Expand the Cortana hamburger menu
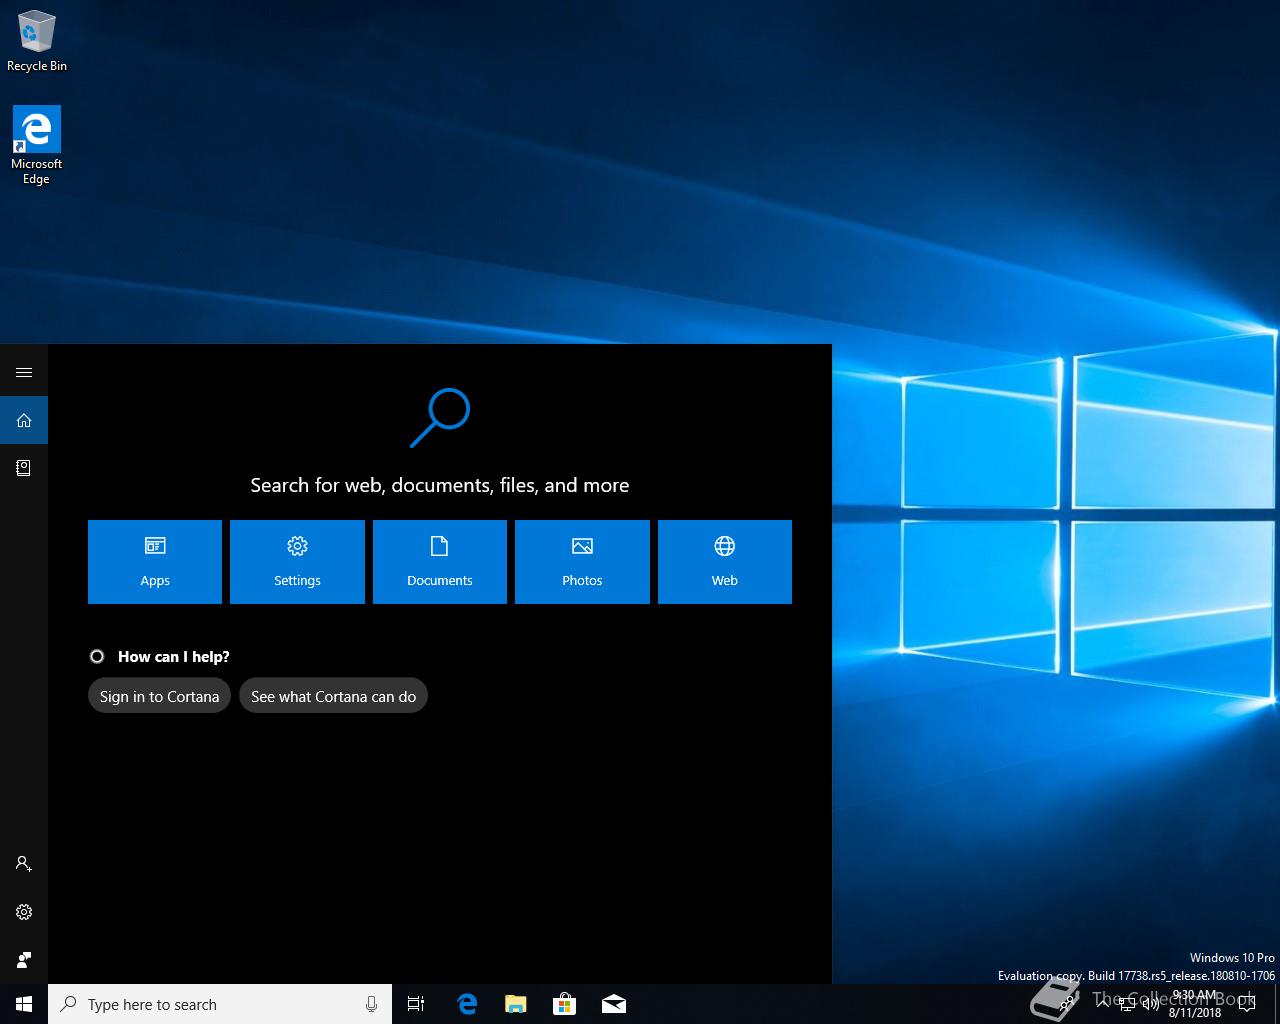Viewport: 1280px width, 1024px height. point(24,372)
